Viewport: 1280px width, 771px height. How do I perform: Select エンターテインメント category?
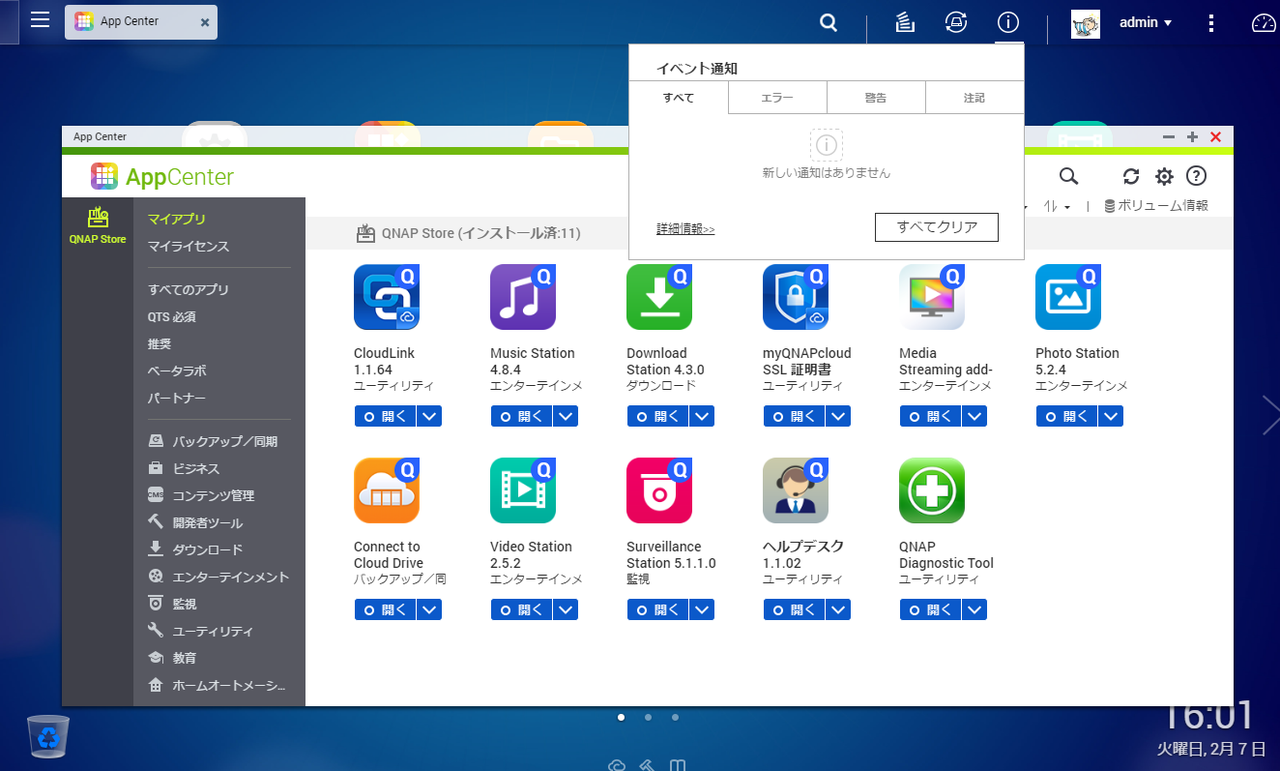[x=219, y=577]
